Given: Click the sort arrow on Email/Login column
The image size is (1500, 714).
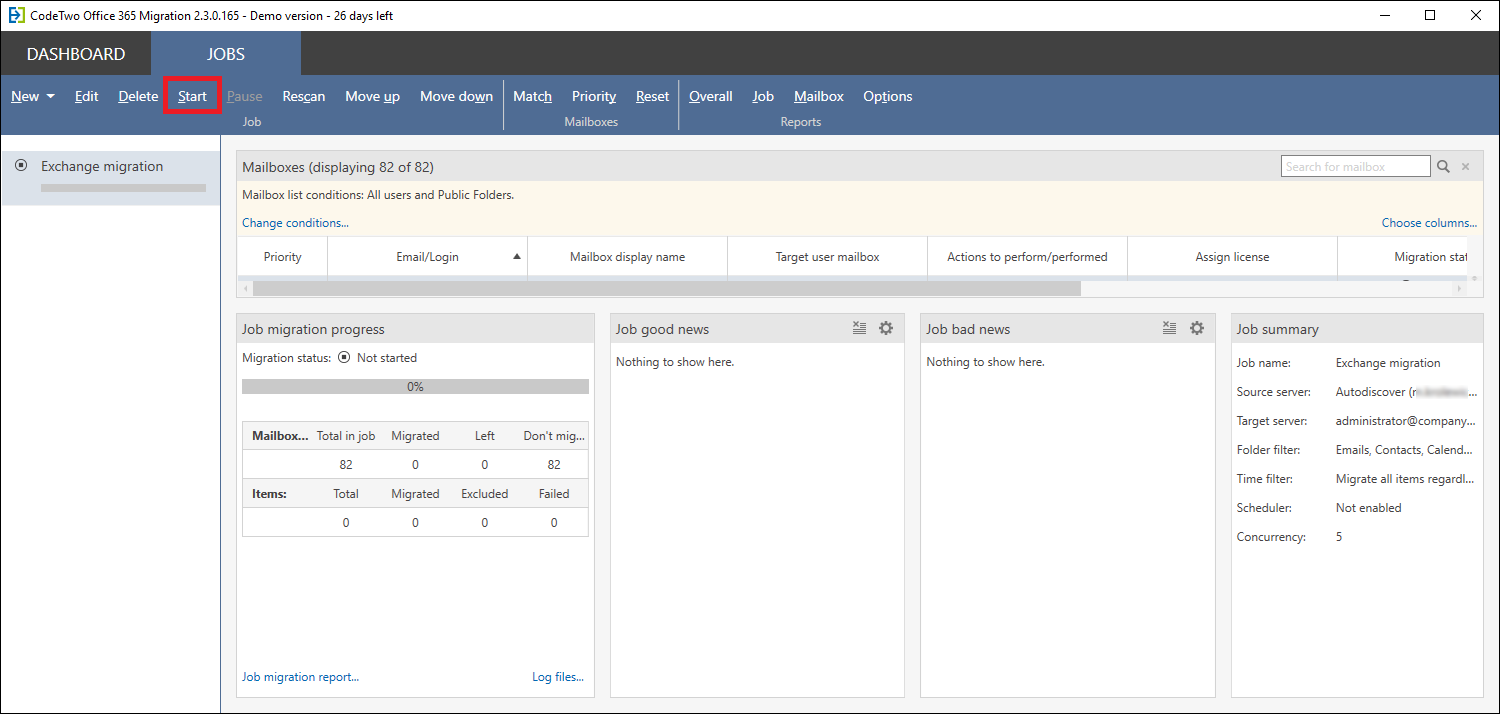Looking at the screenshot, I should click(x=518, y=256).
